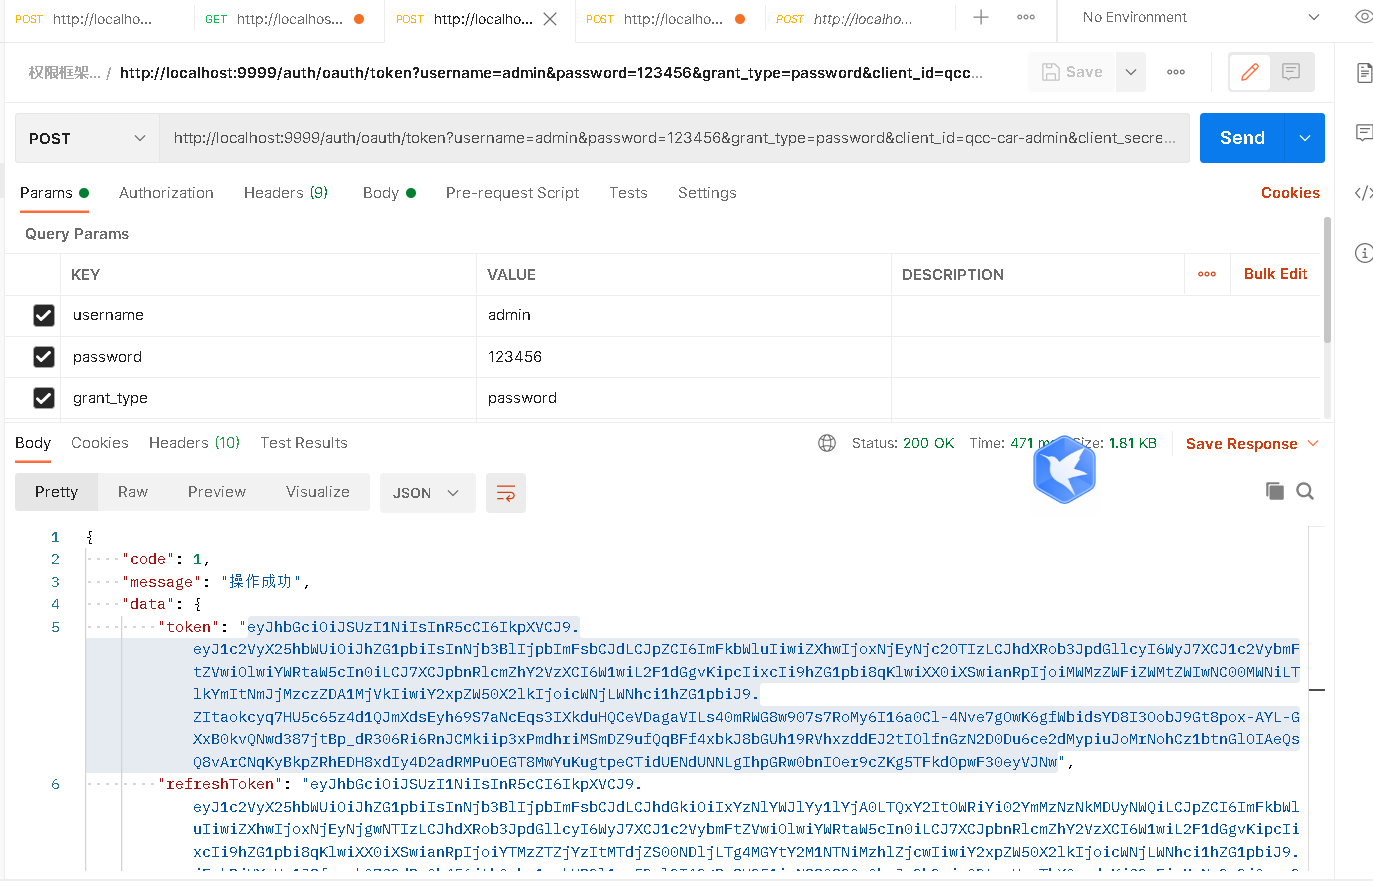Open the Cookies link
Image resolution: width=1373 pixels, height=886 pixels.
(1290, 193)
